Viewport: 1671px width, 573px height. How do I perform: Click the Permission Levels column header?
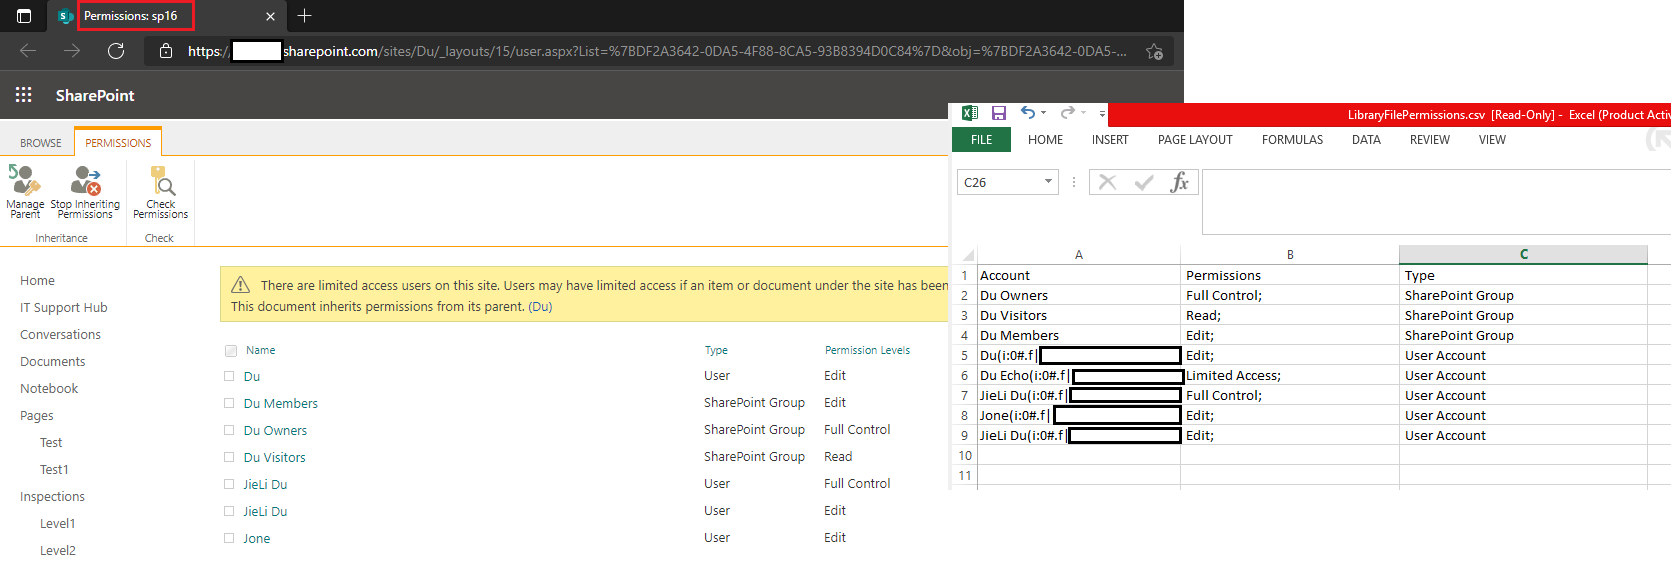point(867,351)
